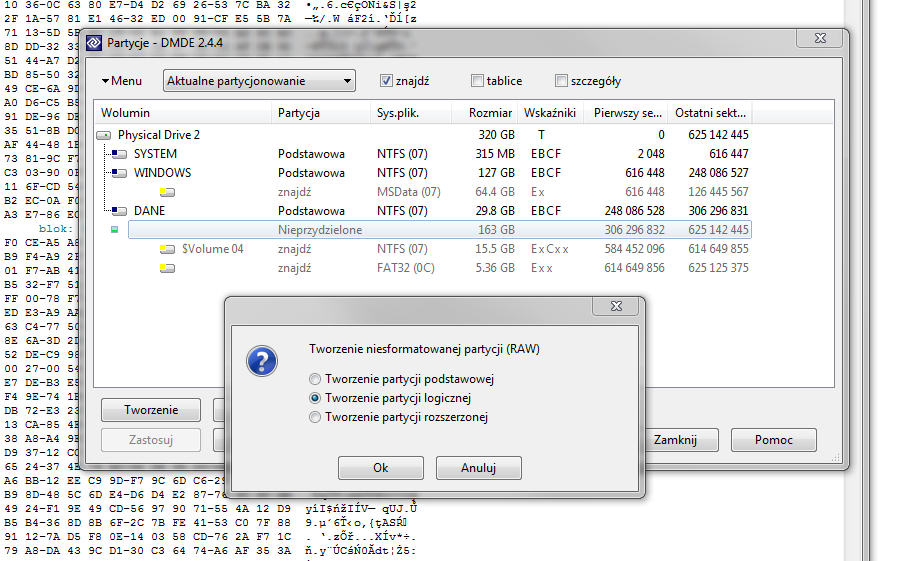Click the window resize grip at bottom-right corner

(836, 457)
